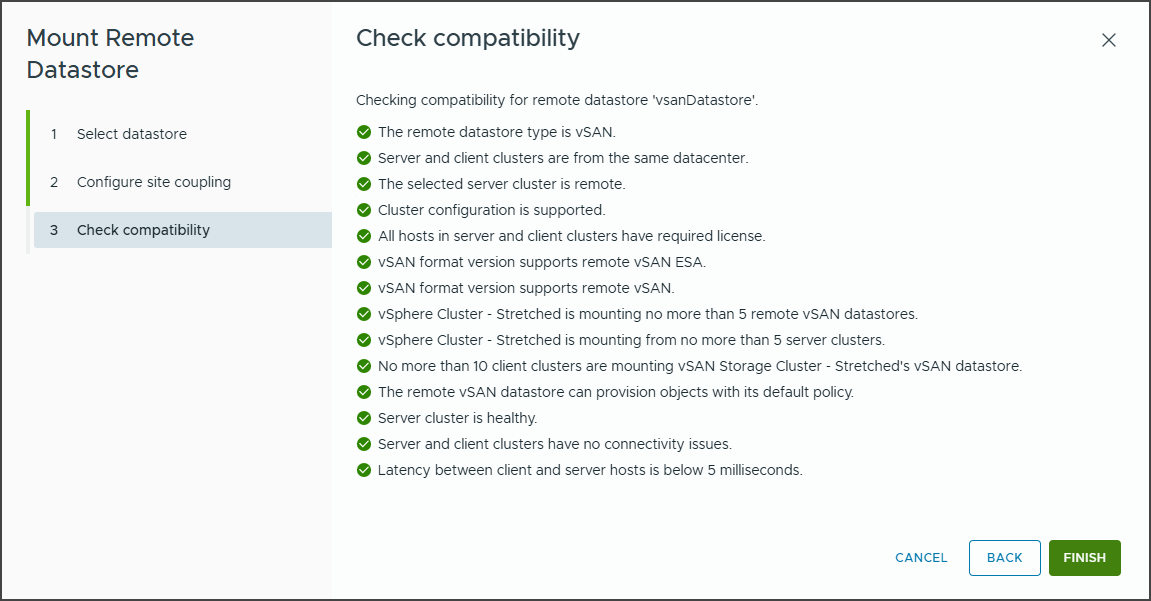The width and height of the screenshot is (1151, 601).
Task: Close the Mount Remote Datastore wizard
Action: [x=1109, y=40]
